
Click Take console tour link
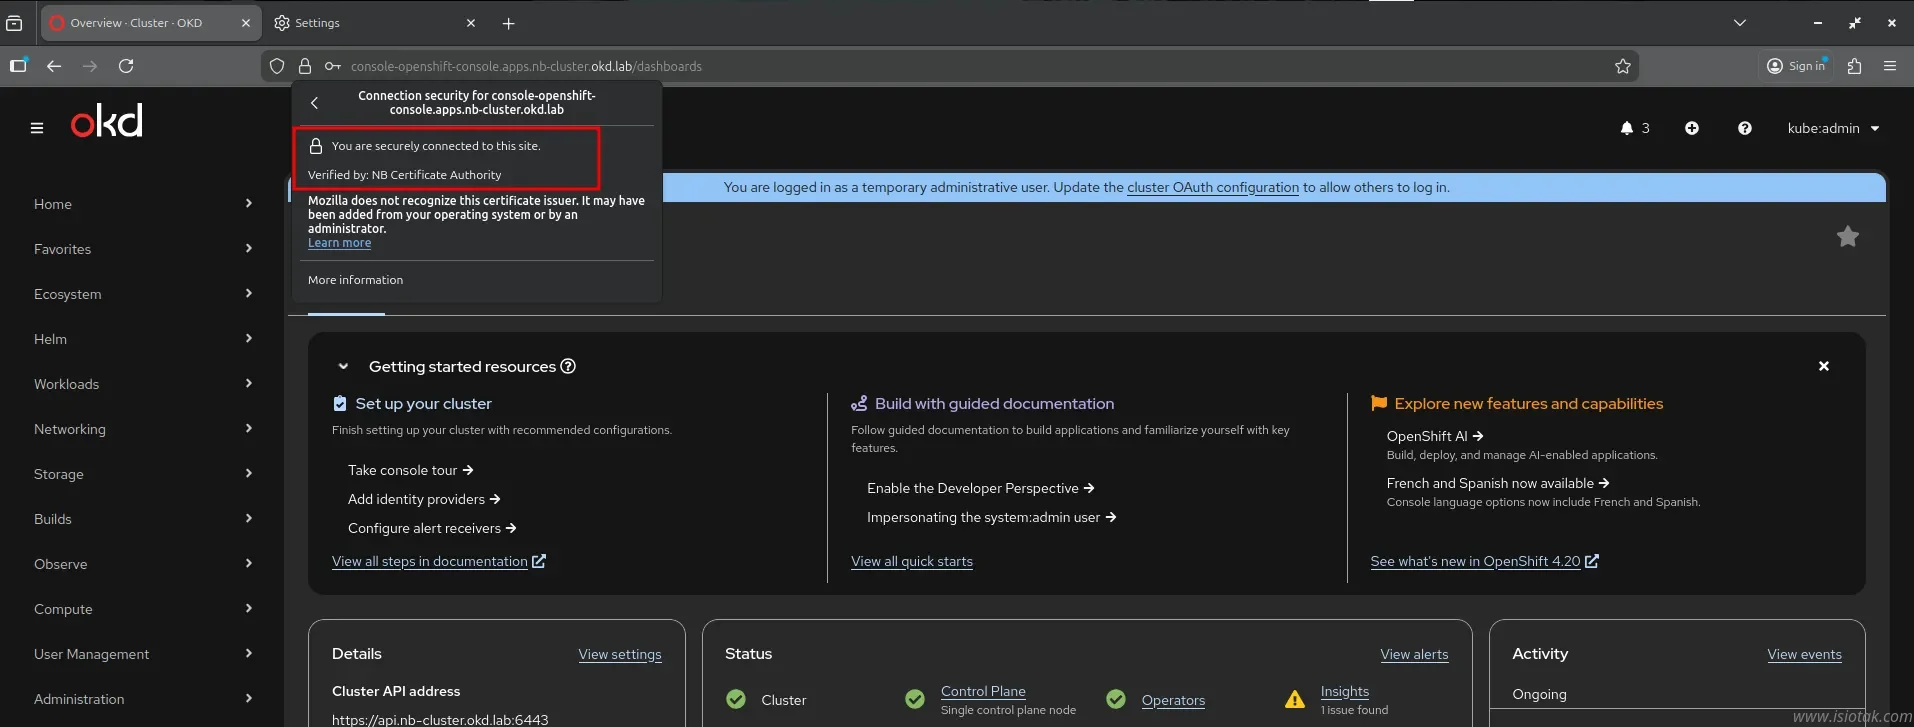[x=410, y=470]
